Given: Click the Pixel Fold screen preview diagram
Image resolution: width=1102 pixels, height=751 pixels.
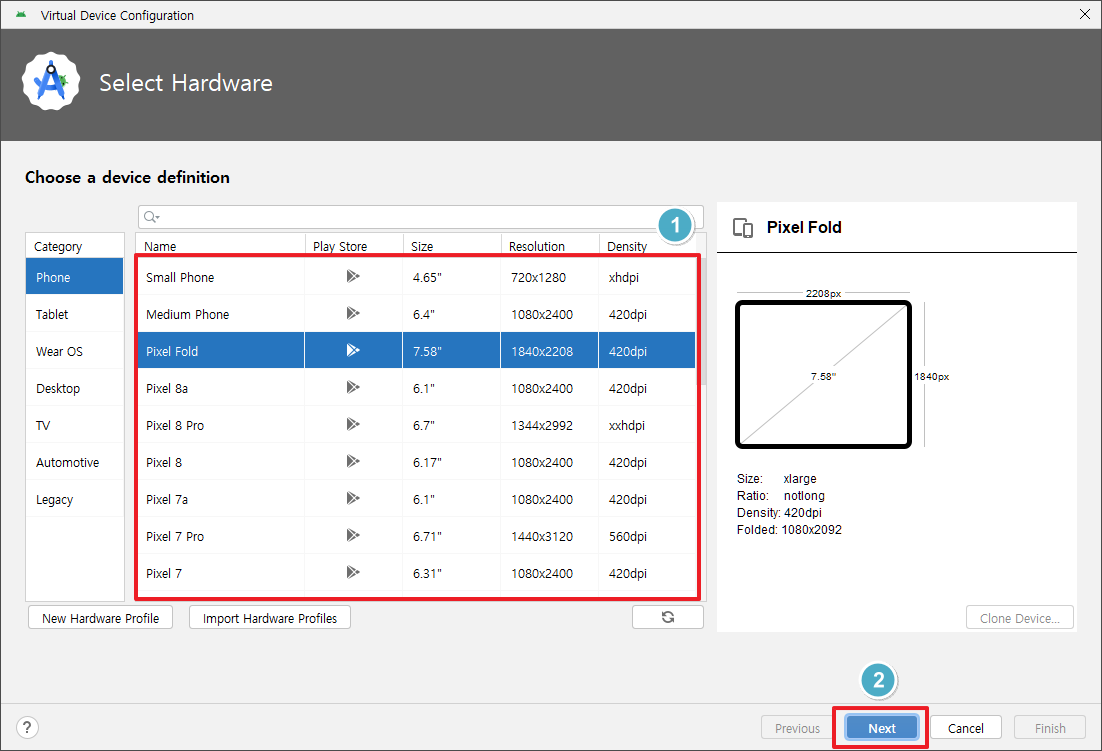Looking at the screenshot, I should 823,374.
